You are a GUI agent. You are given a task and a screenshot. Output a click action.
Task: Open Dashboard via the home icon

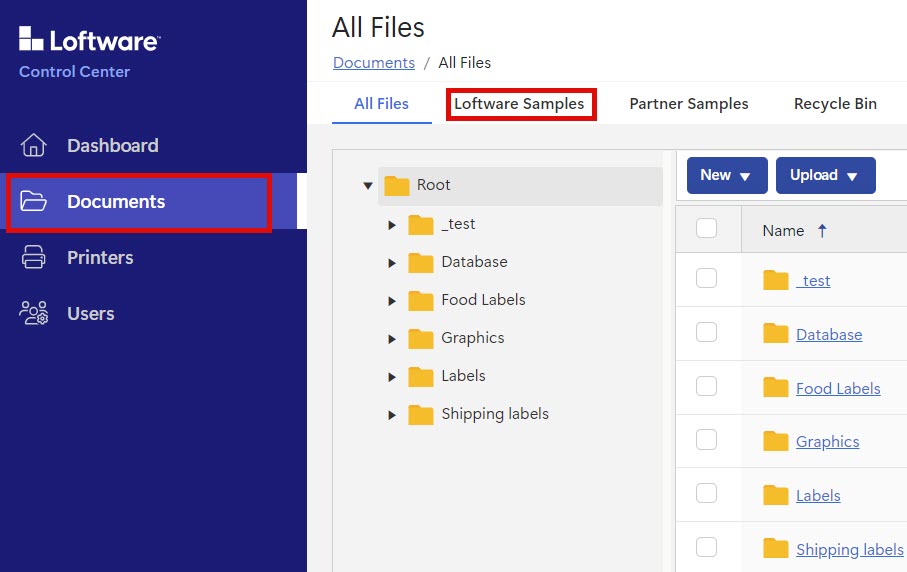[x=34, y=146]
